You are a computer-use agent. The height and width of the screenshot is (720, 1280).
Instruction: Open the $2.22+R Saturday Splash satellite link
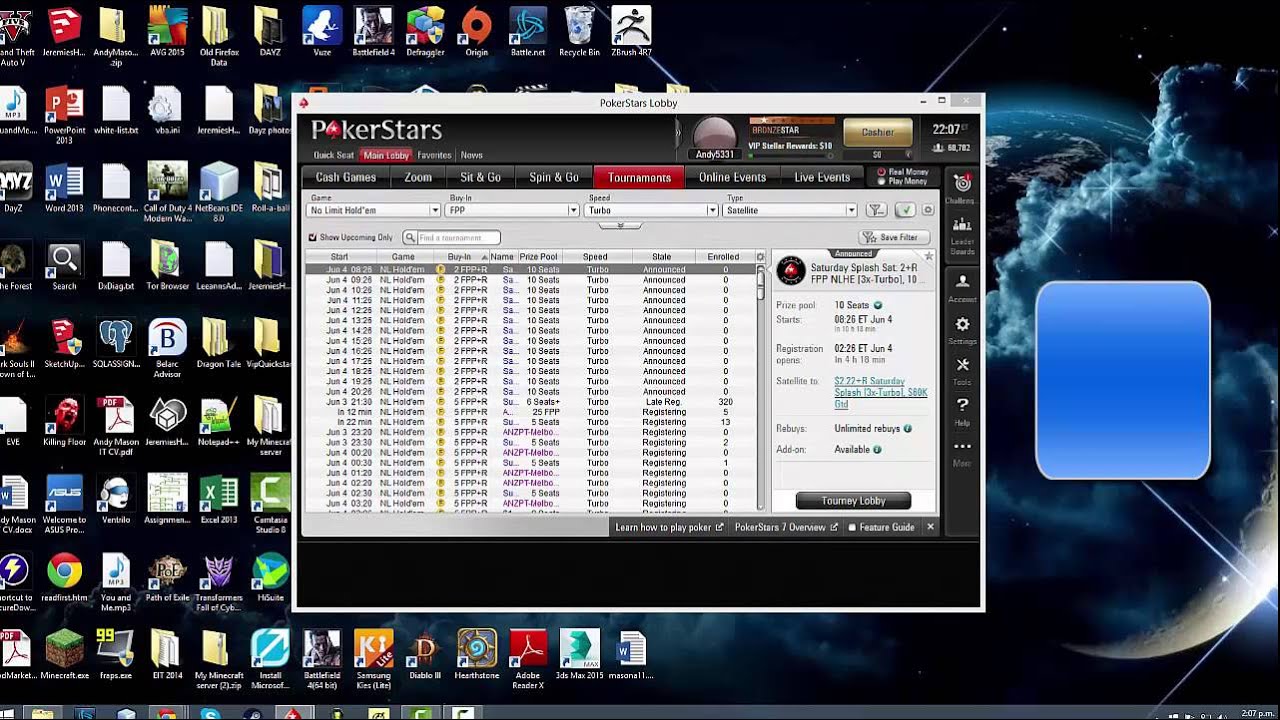pos(880,392)
